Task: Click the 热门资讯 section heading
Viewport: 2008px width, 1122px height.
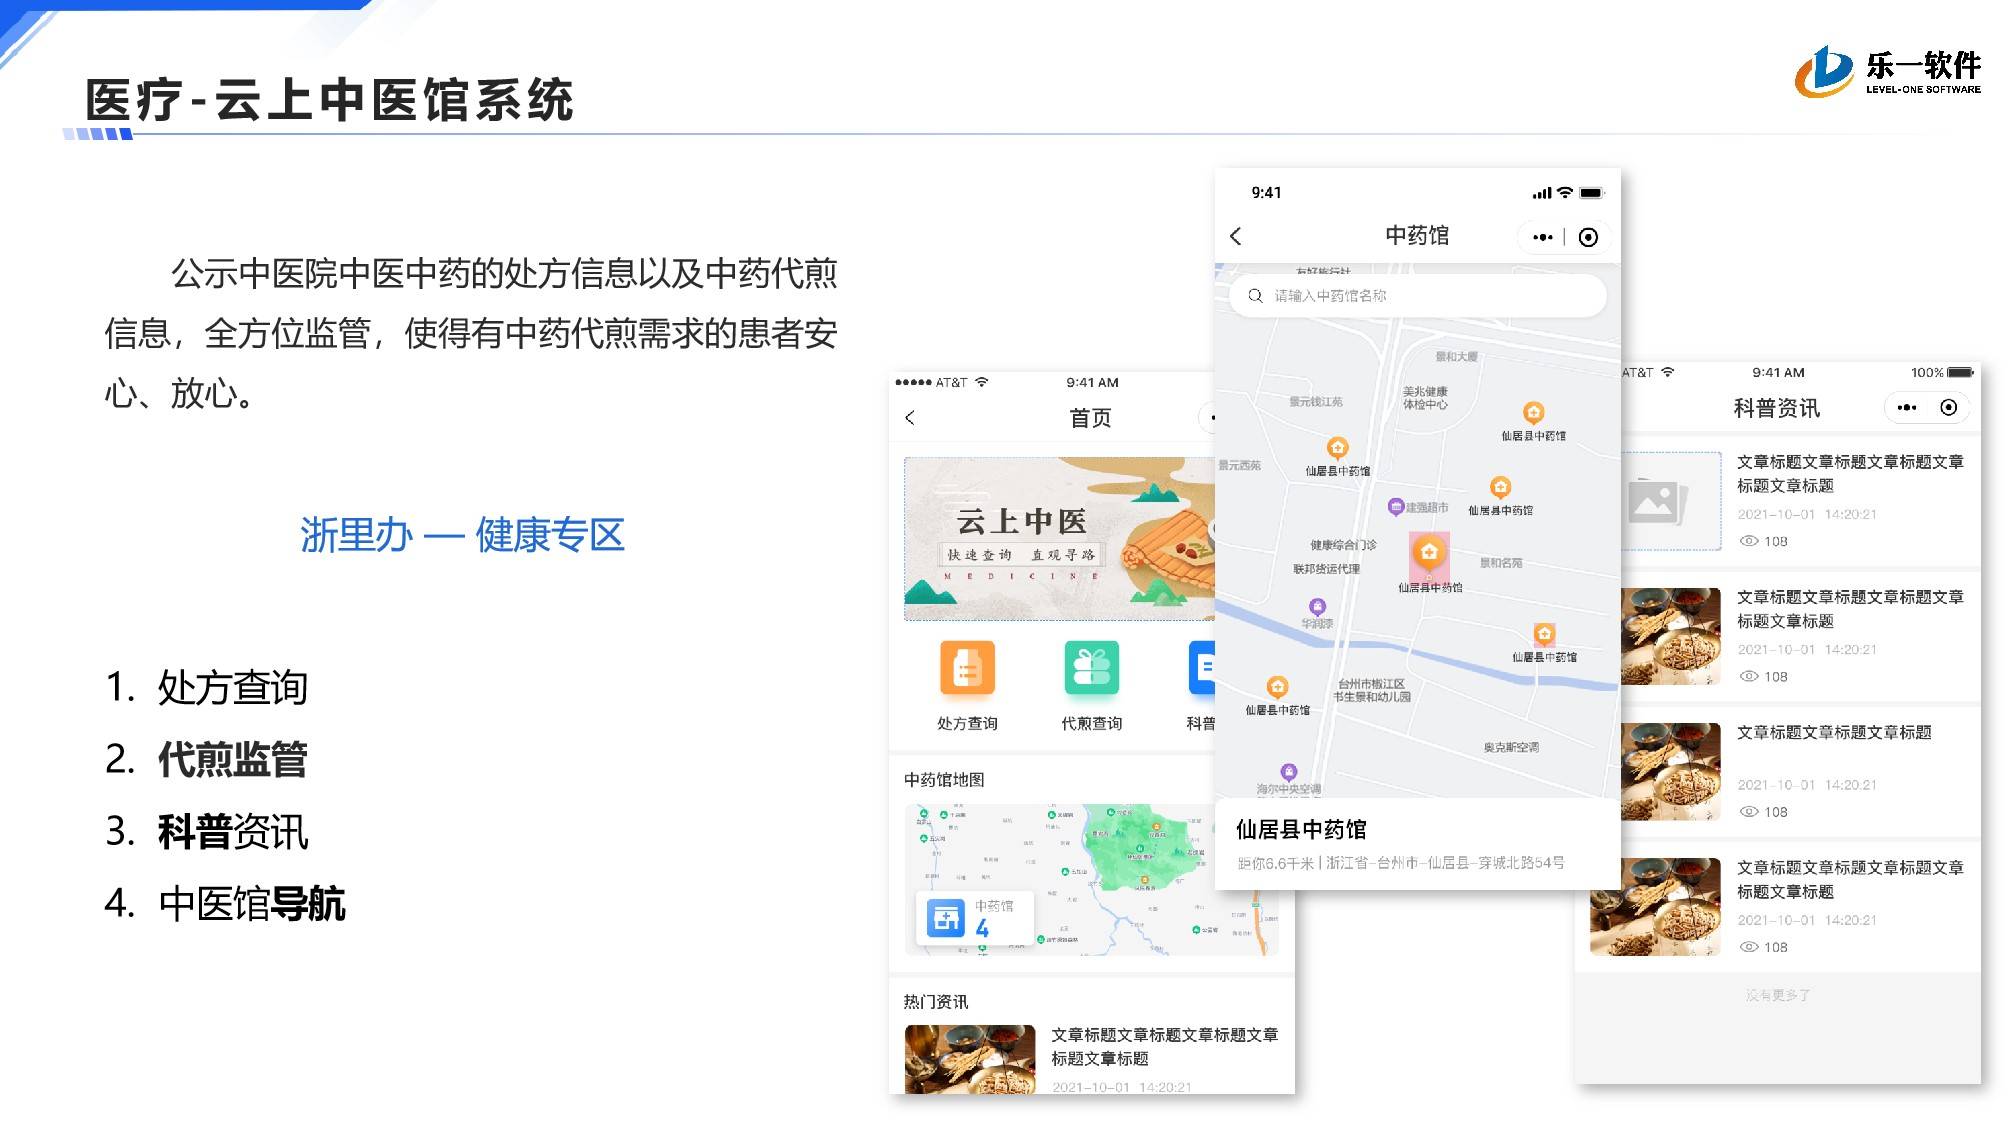Action: tap(936, 1001)
